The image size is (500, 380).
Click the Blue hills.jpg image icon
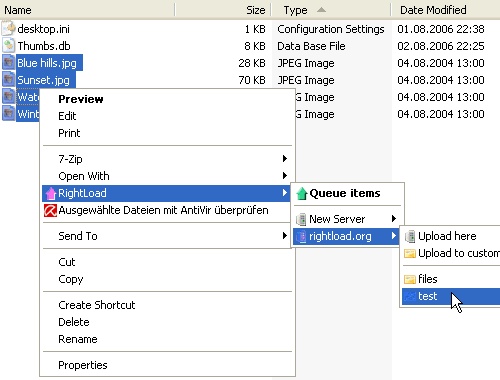[8, 62]
